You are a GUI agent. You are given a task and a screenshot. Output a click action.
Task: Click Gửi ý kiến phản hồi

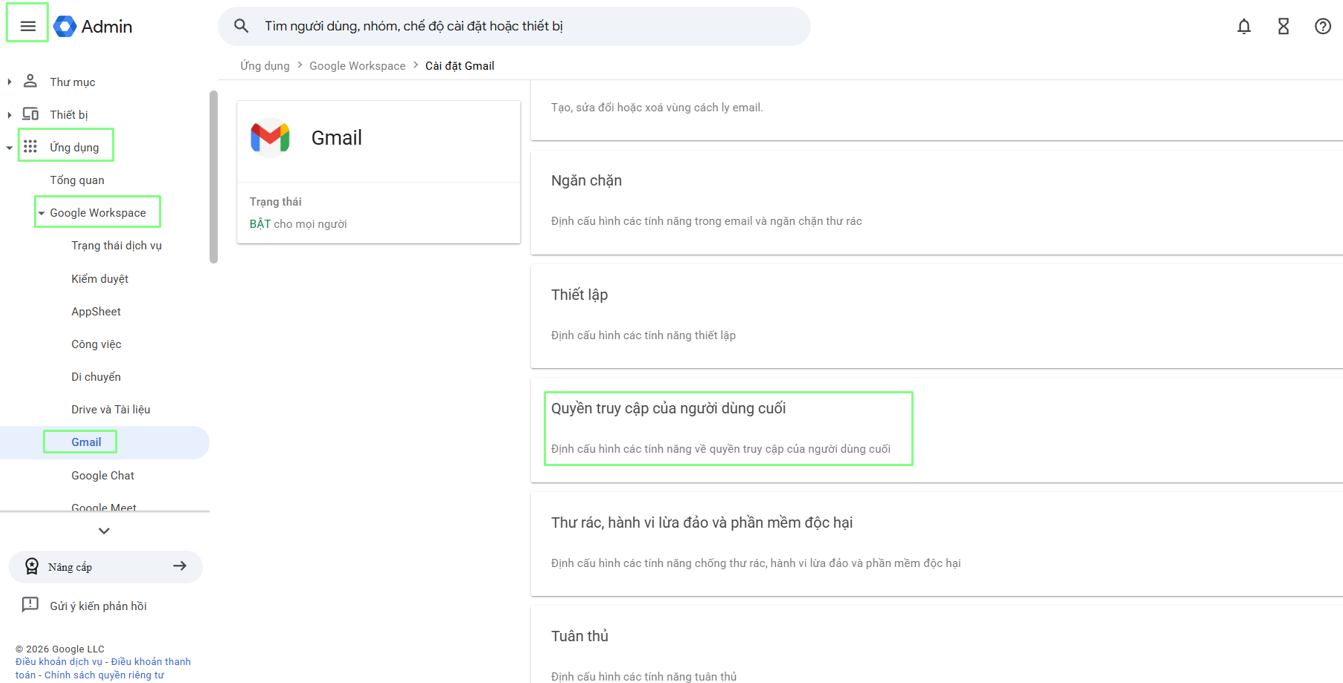pyautogui.click(x=98, y=606)
